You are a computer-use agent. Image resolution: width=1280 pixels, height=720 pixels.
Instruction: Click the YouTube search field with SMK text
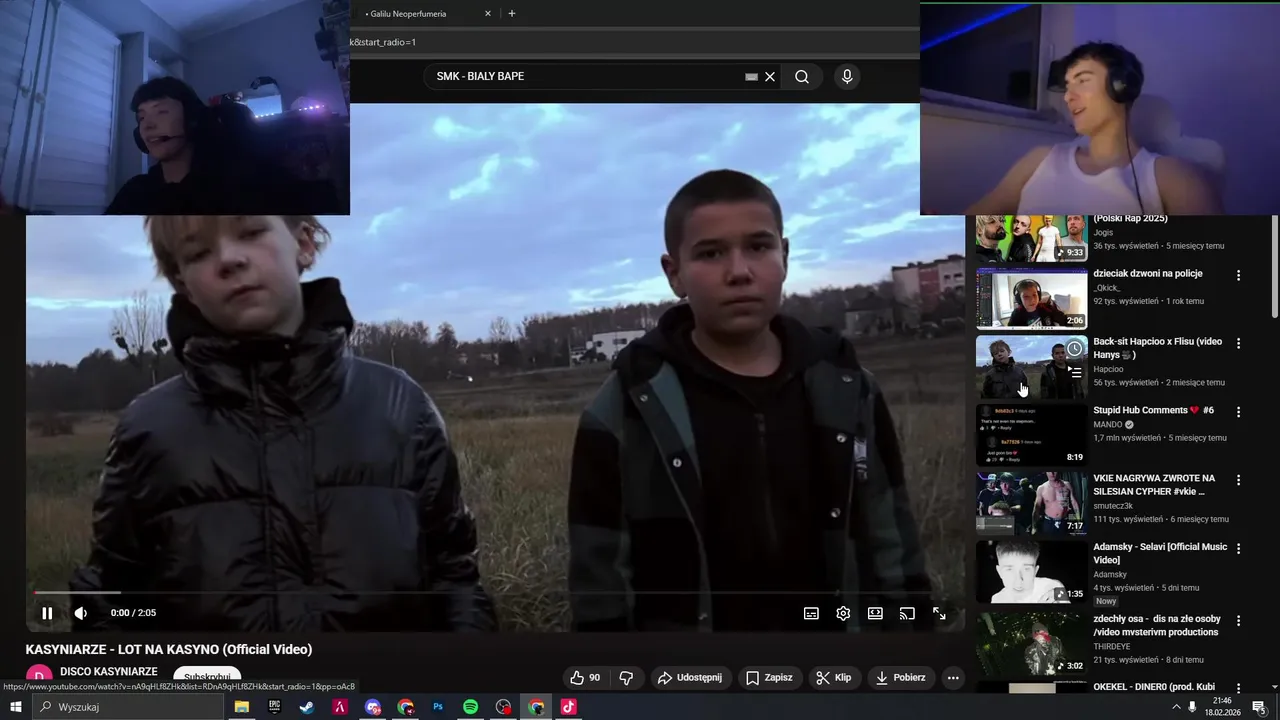point(585,76)
